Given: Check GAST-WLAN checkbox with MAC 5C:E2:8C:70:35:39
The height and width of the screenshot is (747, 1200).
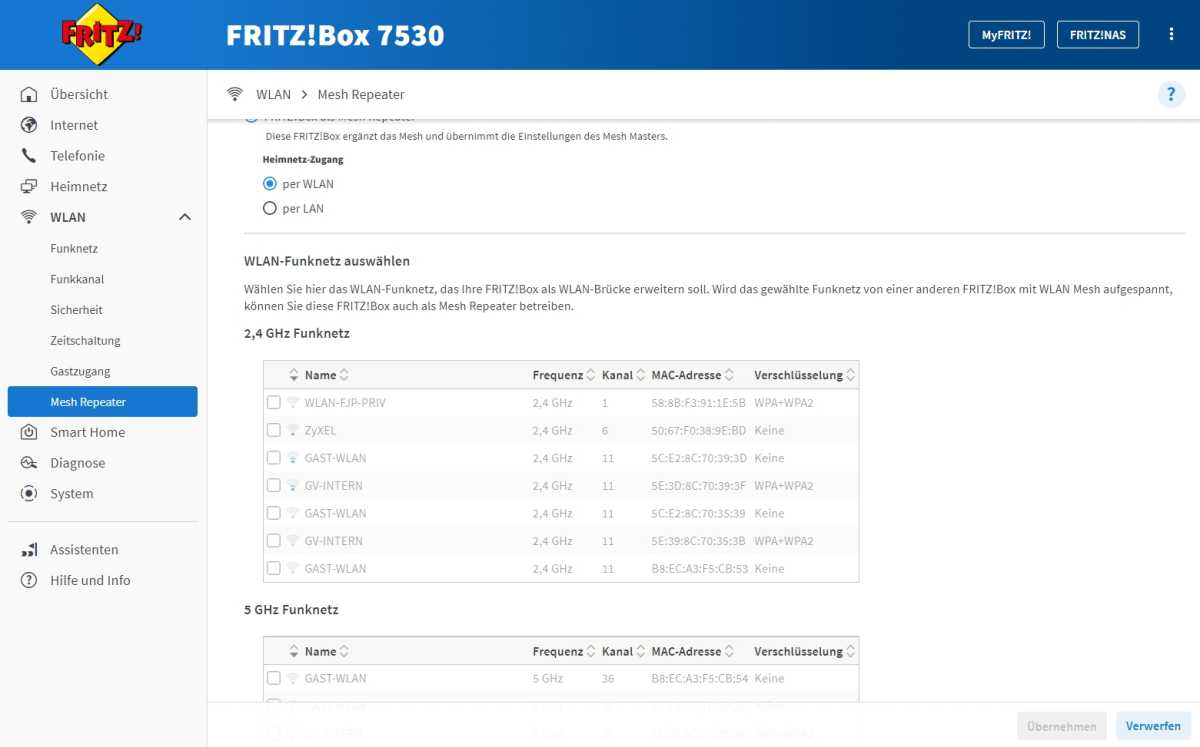Looking at the screenshot, I should tap(274, 513).
